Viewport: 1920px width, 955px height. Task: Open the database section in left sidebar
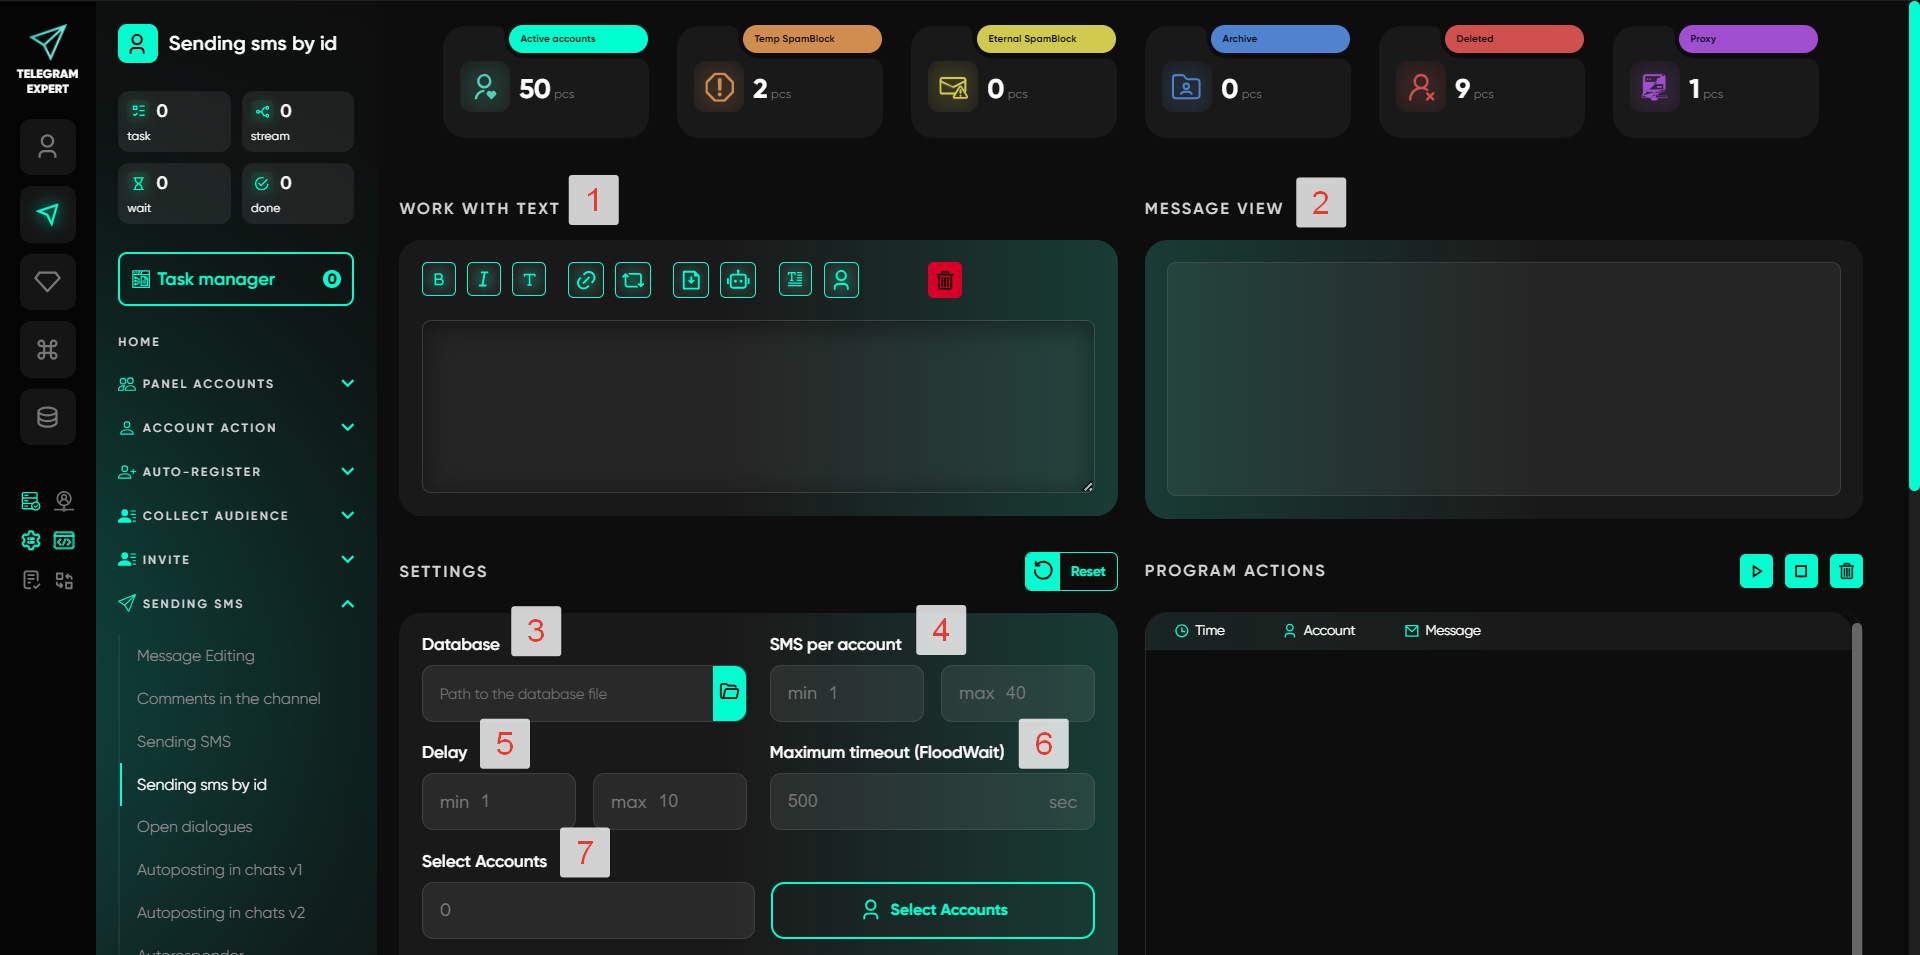click(47, 417)
